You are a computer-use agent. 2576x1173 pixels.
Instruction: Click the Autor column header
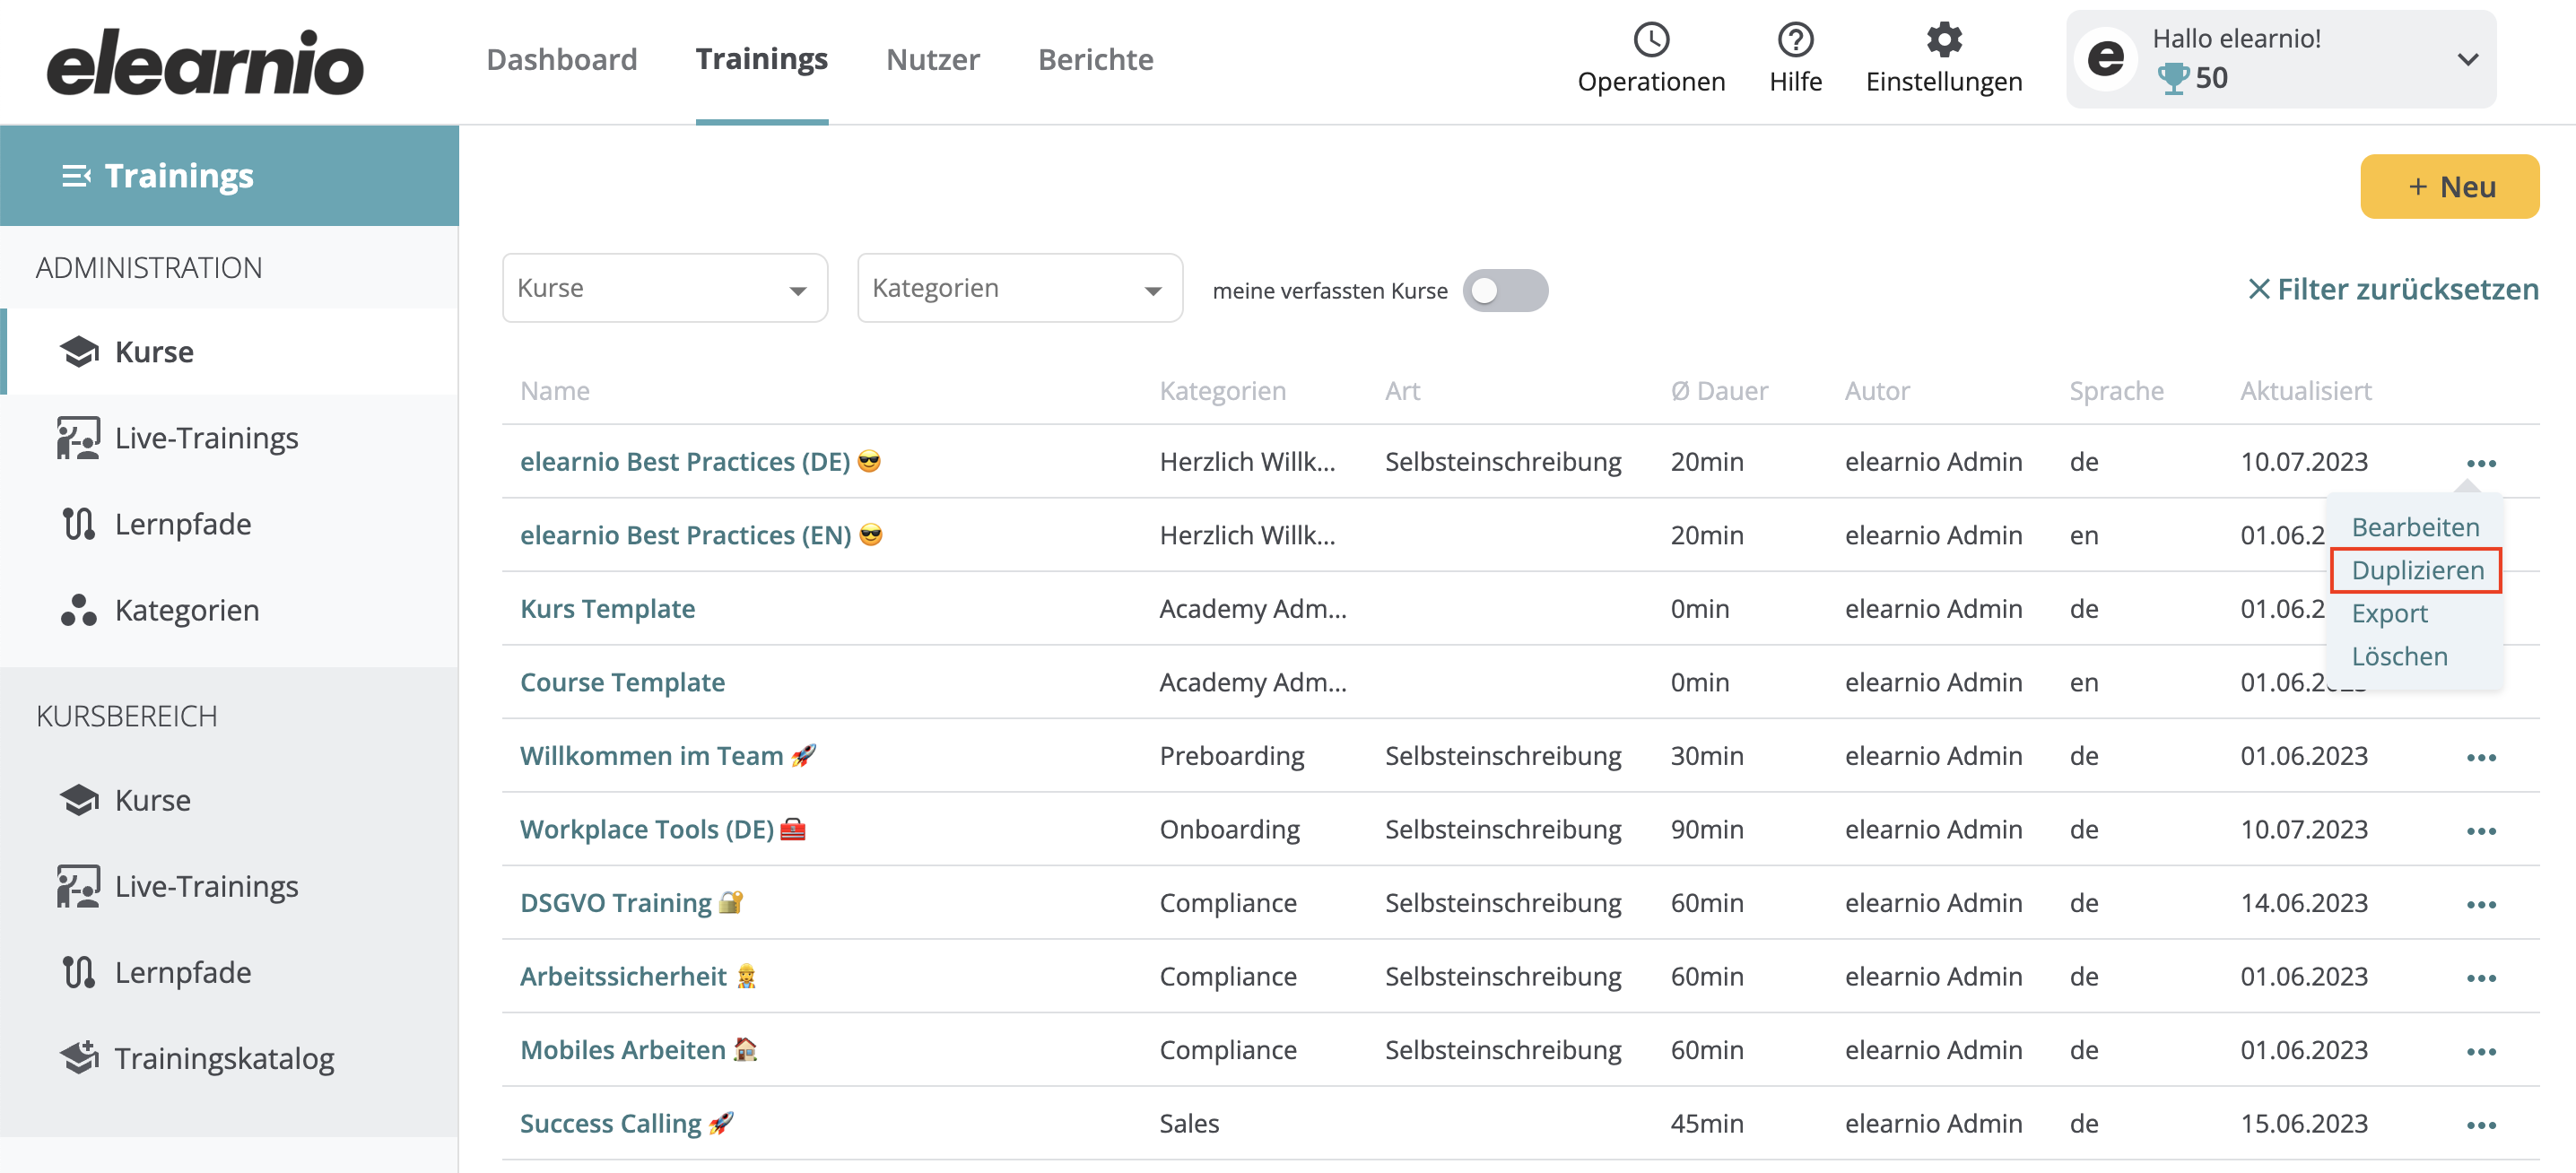1877,391
